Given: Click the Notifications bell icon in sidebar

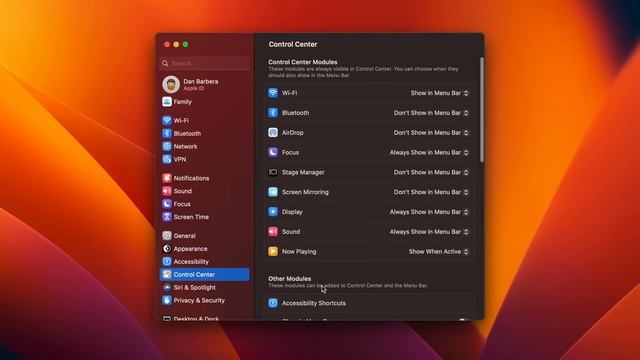Looking at the screenshot, I should (167, 178).
